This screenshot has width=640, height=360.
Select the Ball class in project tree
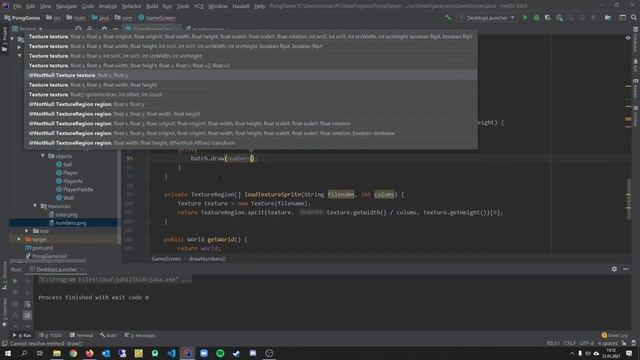67,164
